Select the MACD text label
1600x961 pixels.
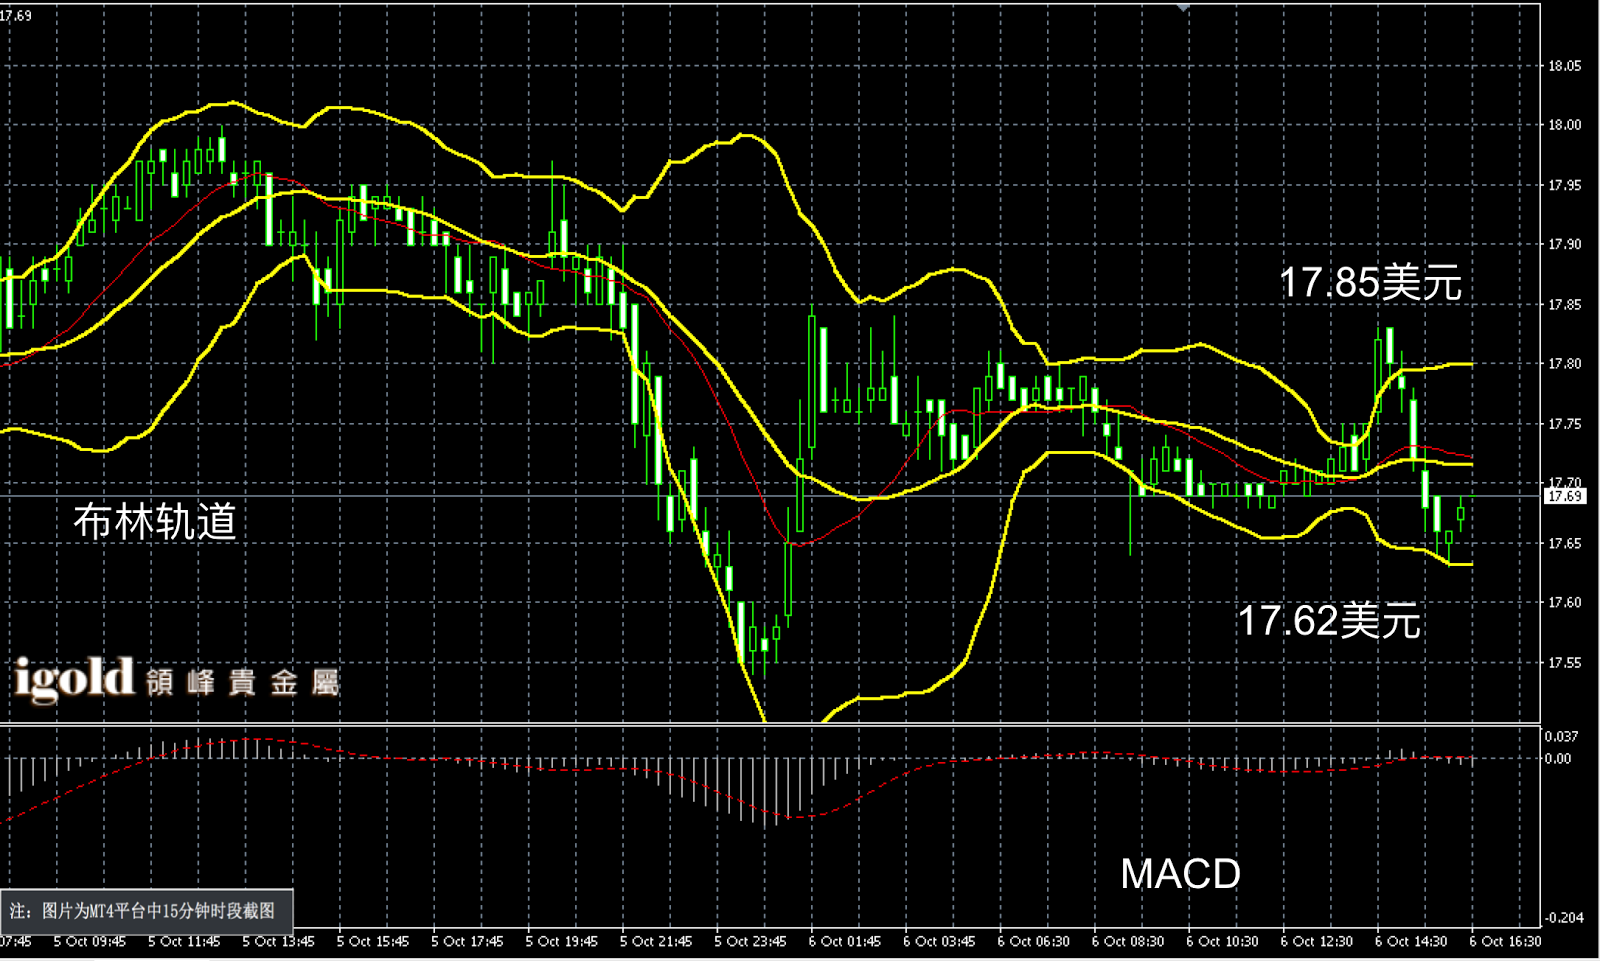1180,874
